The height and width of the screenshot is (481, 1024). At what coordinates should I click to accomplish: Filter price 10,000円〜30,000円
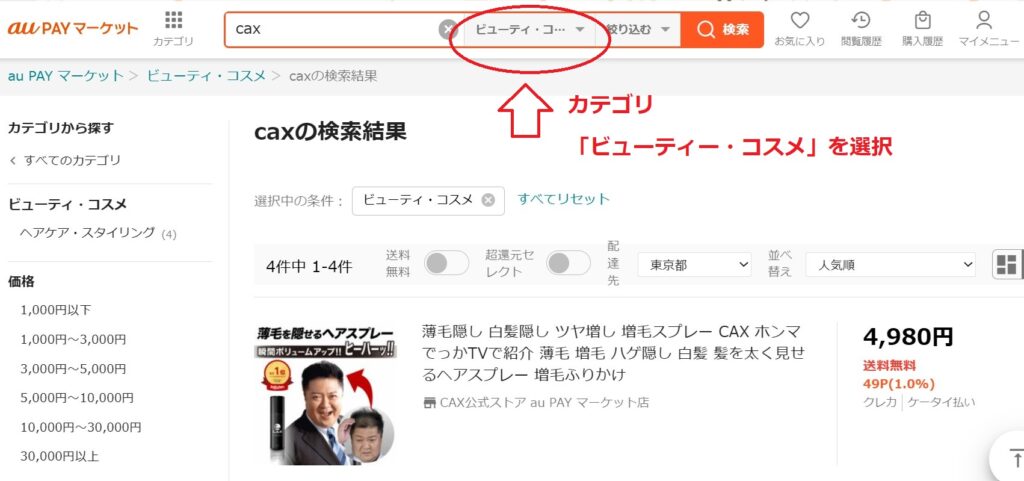pyautogui.click(x=81, y=427)
